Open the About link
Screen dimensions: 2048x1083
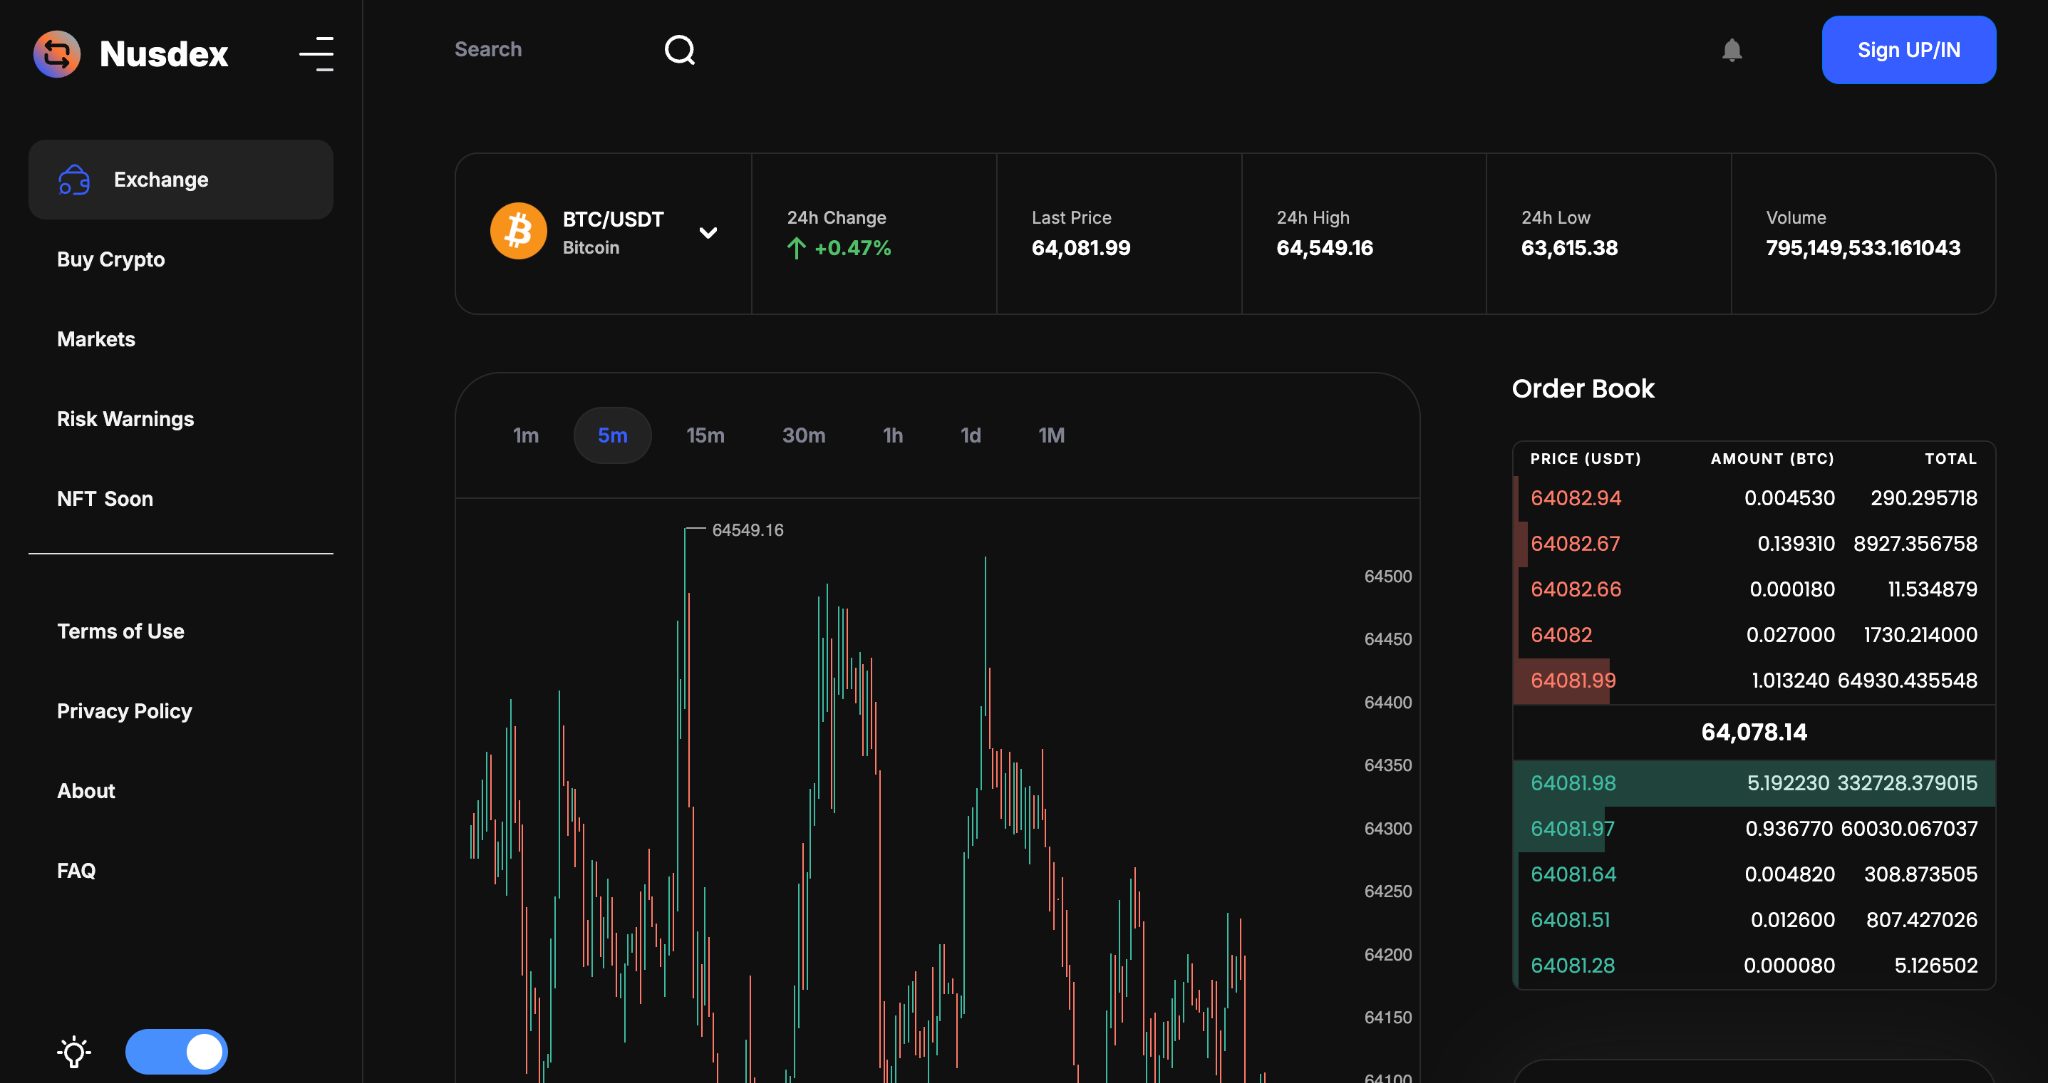86,791
